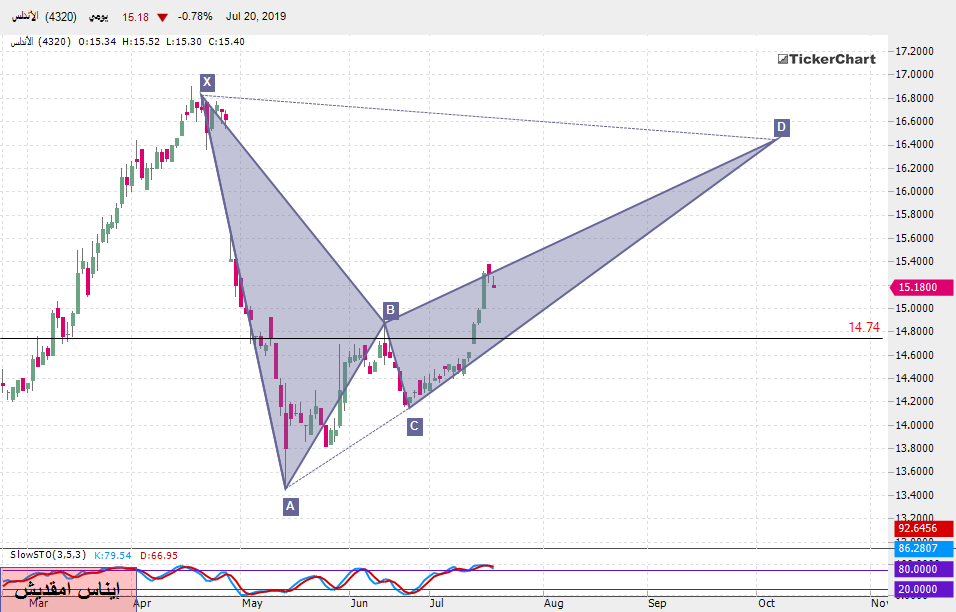This screenshot has height=612, width=956.
Task: Select the 20.0000 oversold level label
Action: click(x=917, y=590)
